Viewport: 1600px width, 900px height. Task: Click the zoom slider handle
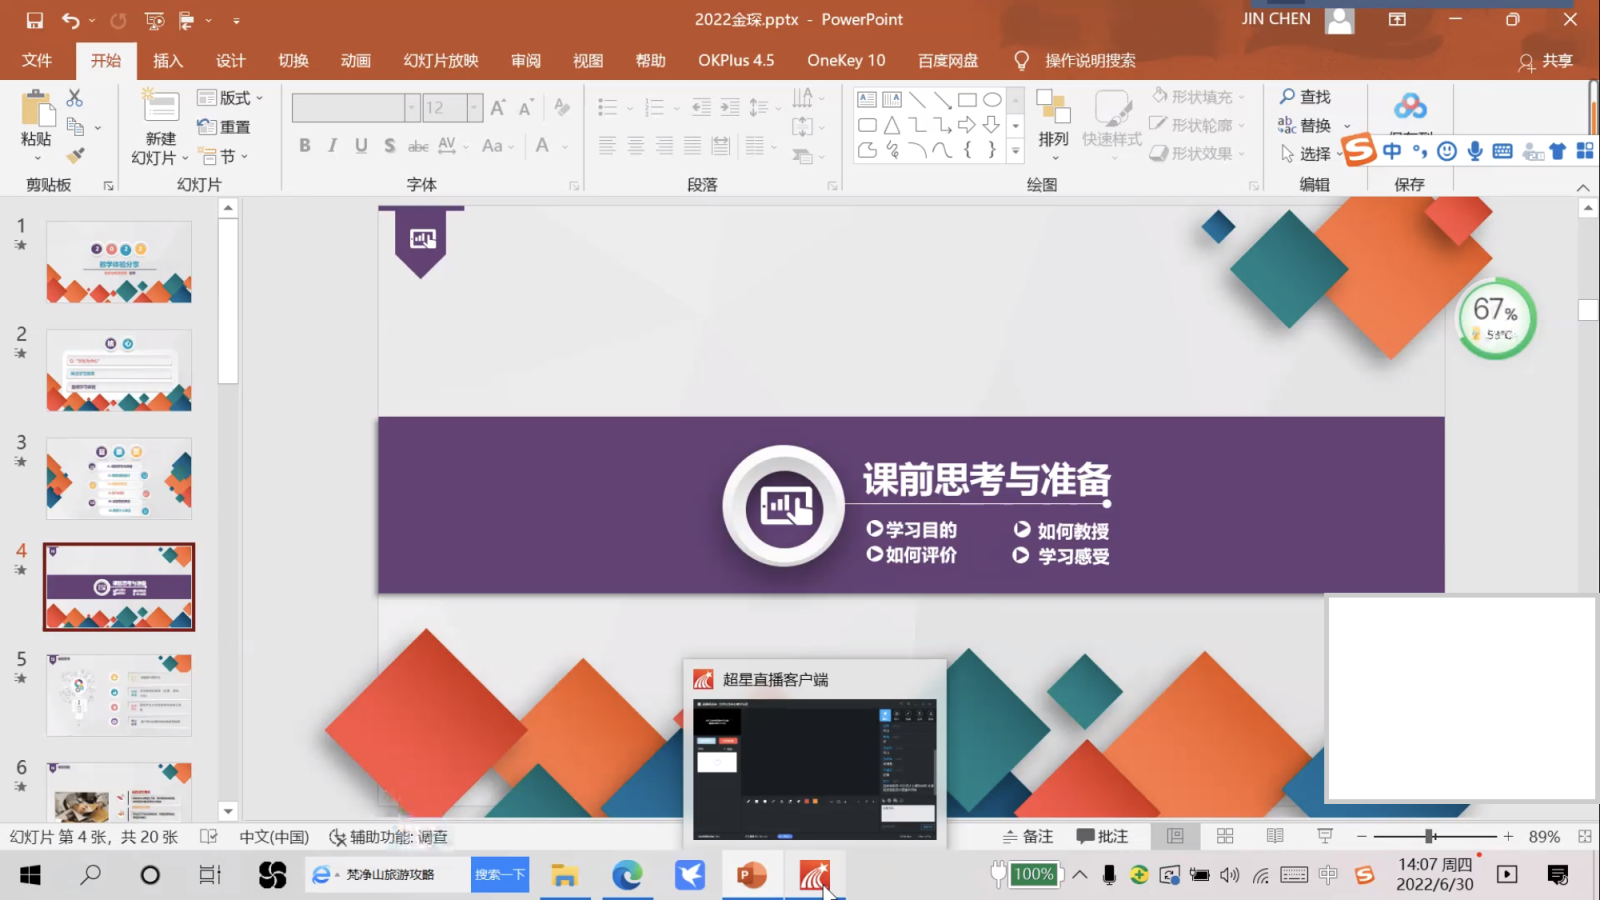pos(1430,836)
